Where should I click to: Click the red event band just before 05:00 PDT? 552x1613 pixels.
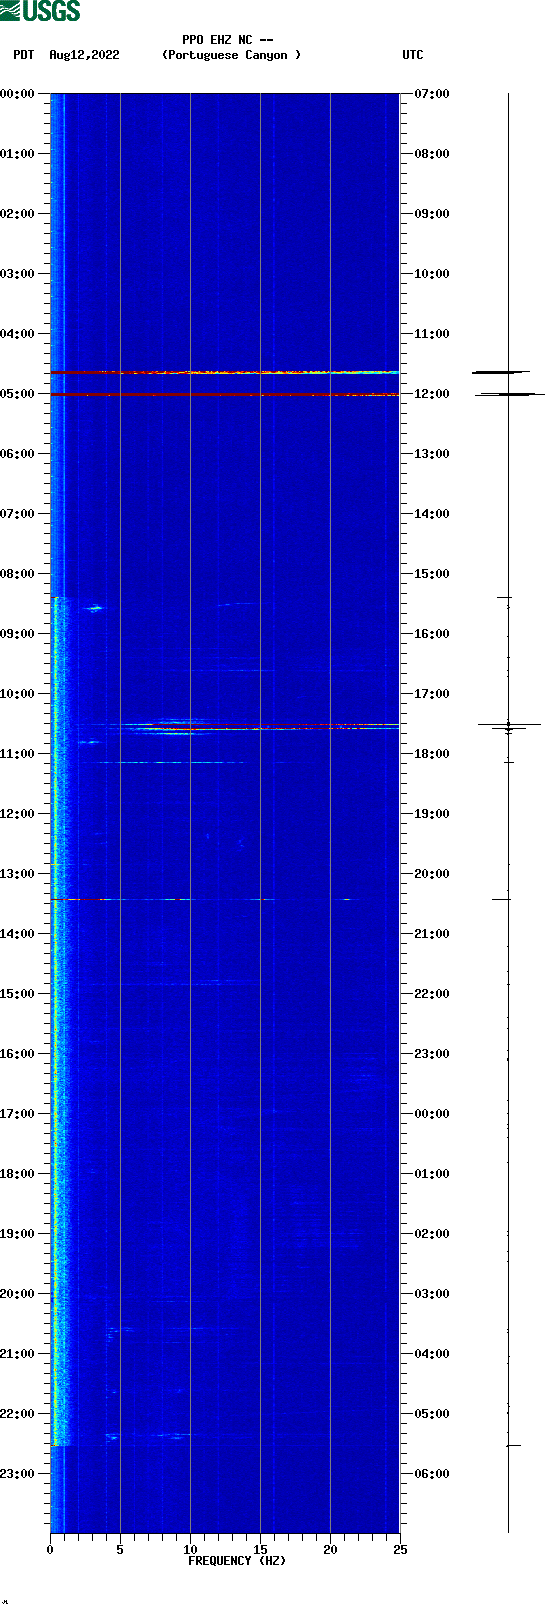click(225, 372)
